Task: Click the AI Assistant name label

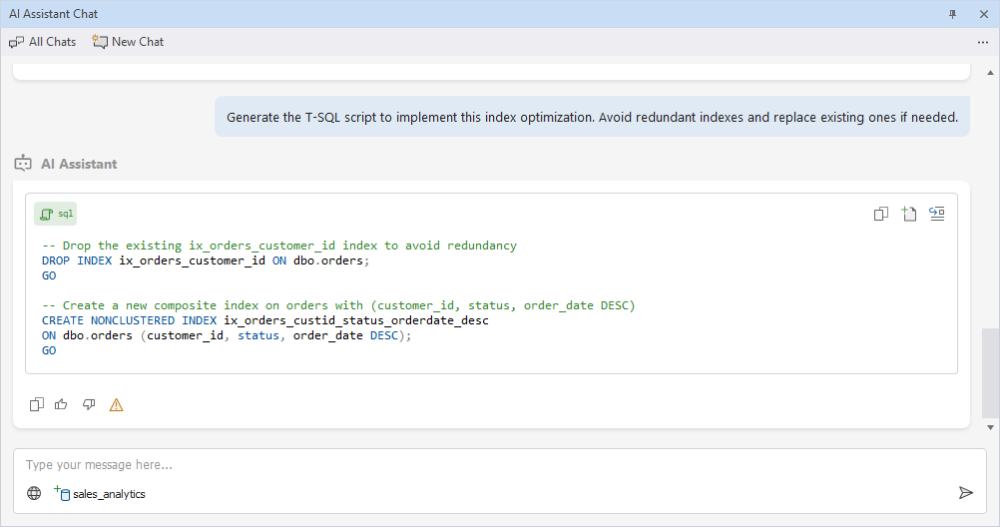Action: point(79,164)
